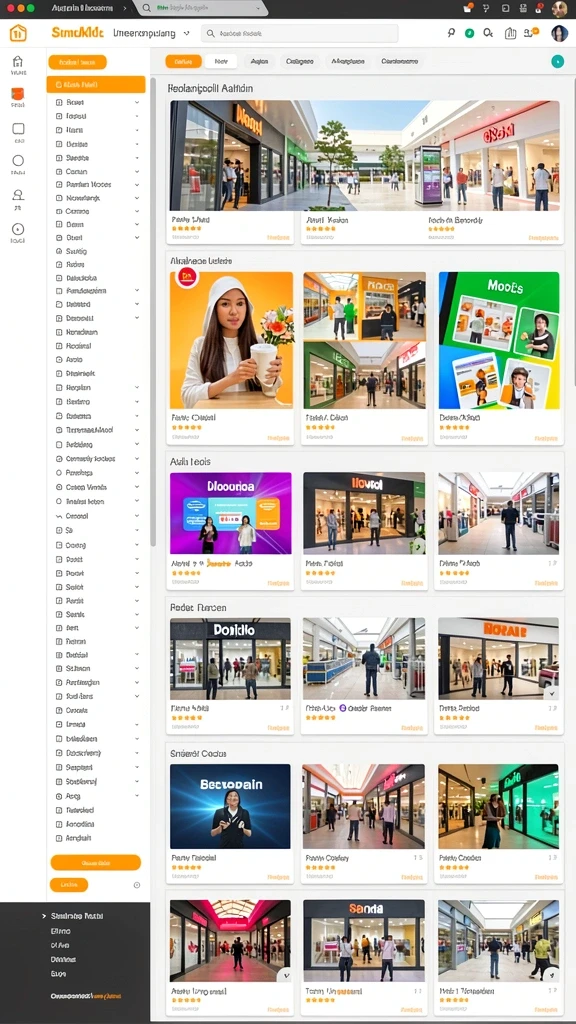Expand the chevron next to the header title
Viewport: 576px width, 1024px height.
187,33
